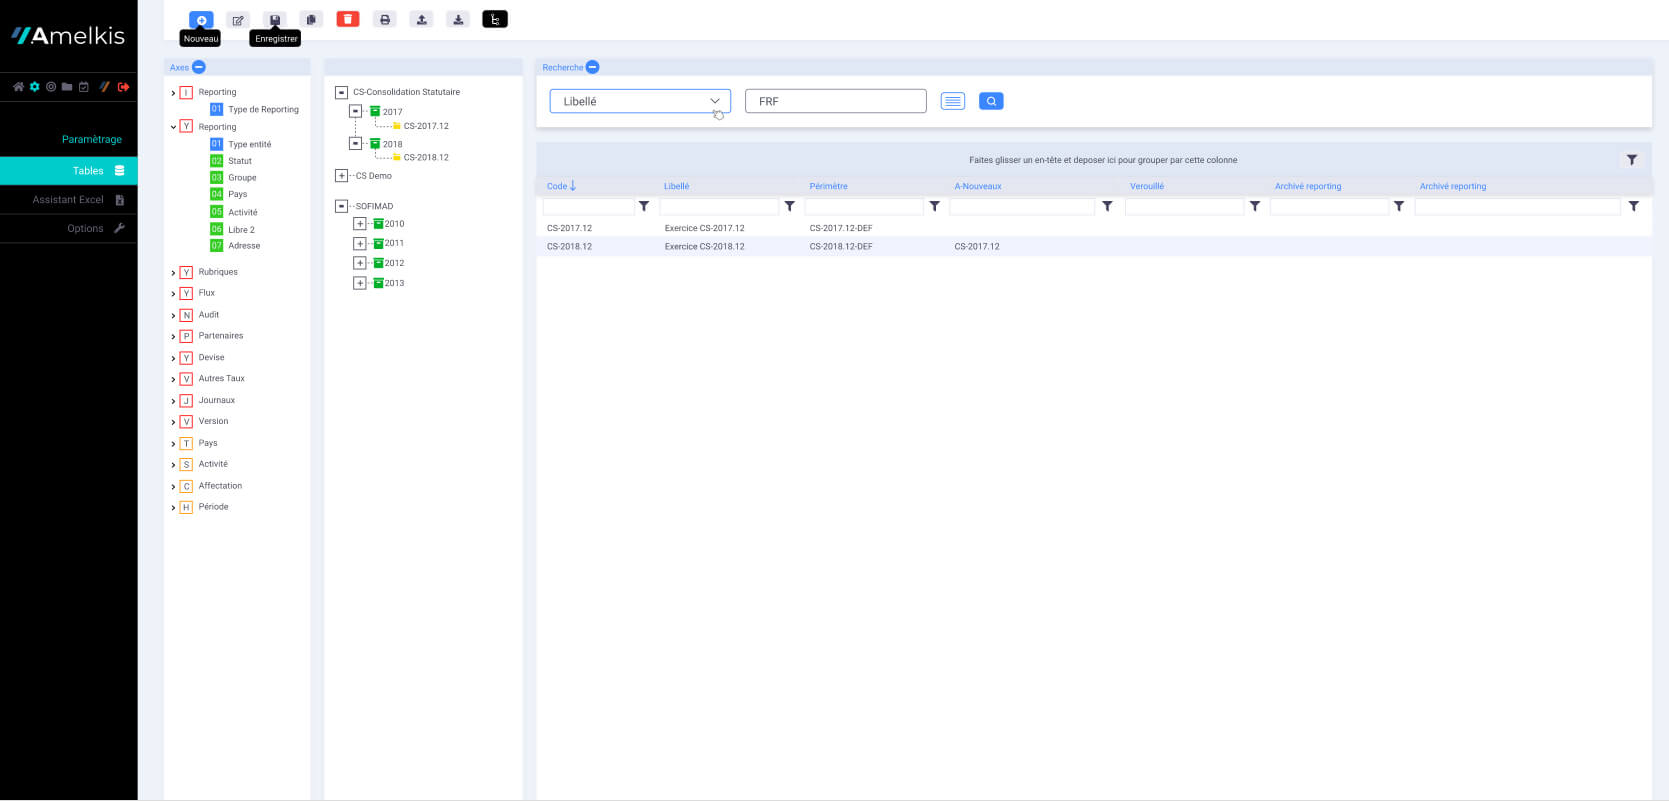
Task: Click the Code column filter input
Action: [588, 207]
